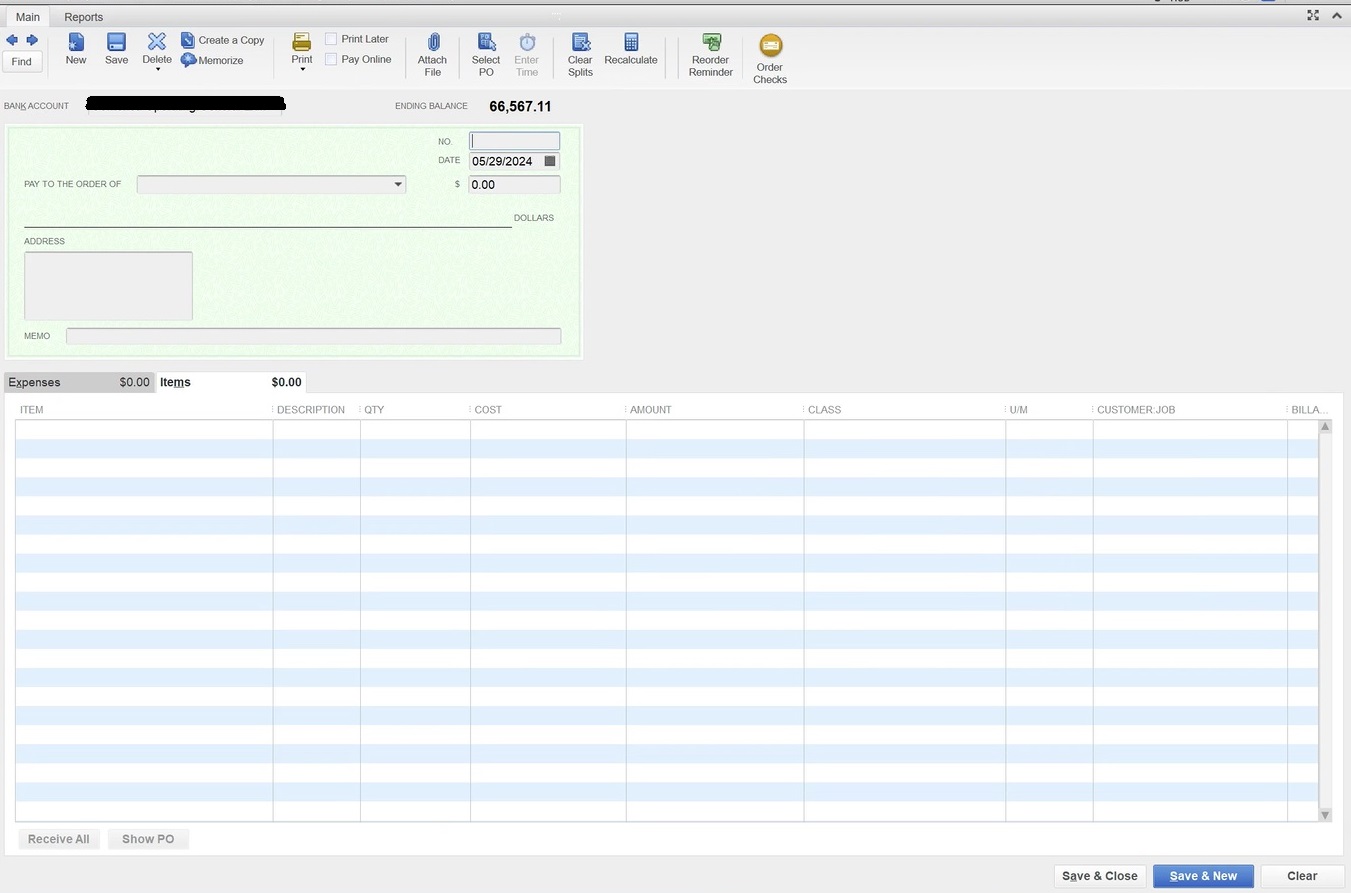Open Pay to the Order Of dropdown
1351x893 pixels.
click(x=398, y=184)
